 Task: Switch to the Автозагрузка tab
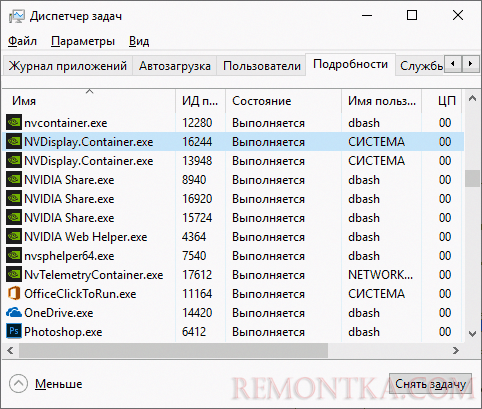coord(175,66)
